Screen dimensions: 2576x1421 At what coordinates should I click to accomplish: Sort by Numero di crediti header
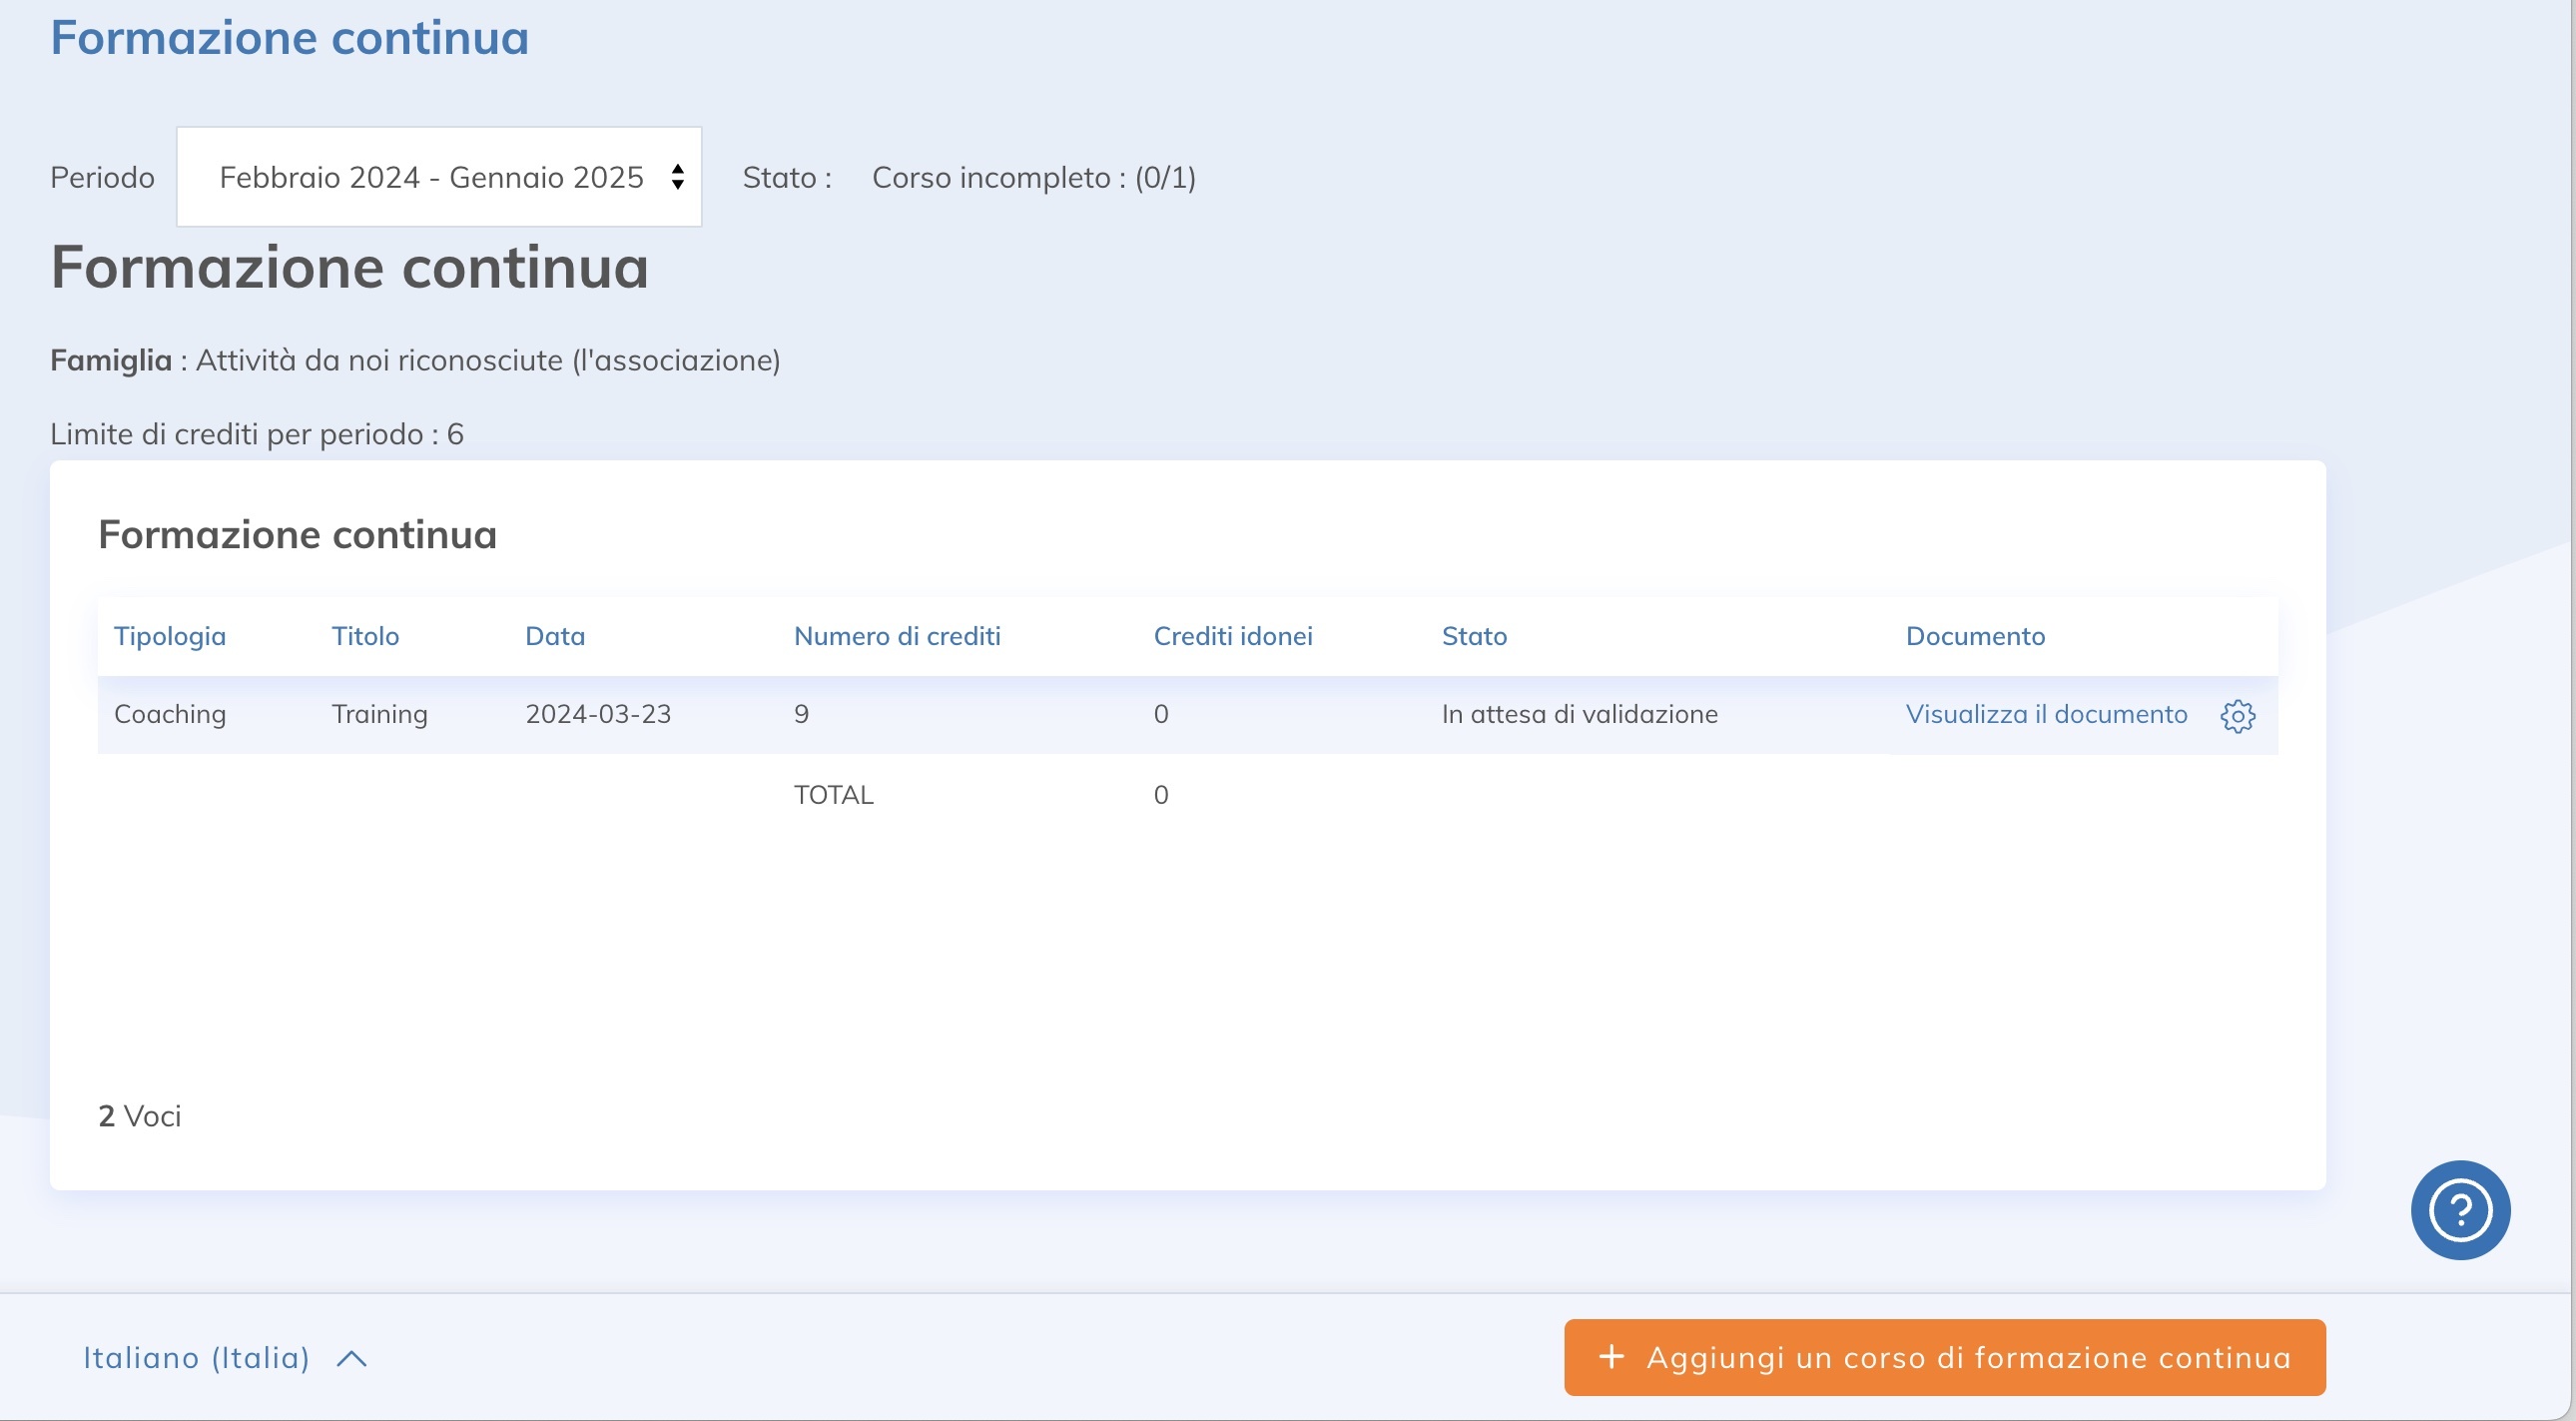pyautogui.click(x=896, y=636)
